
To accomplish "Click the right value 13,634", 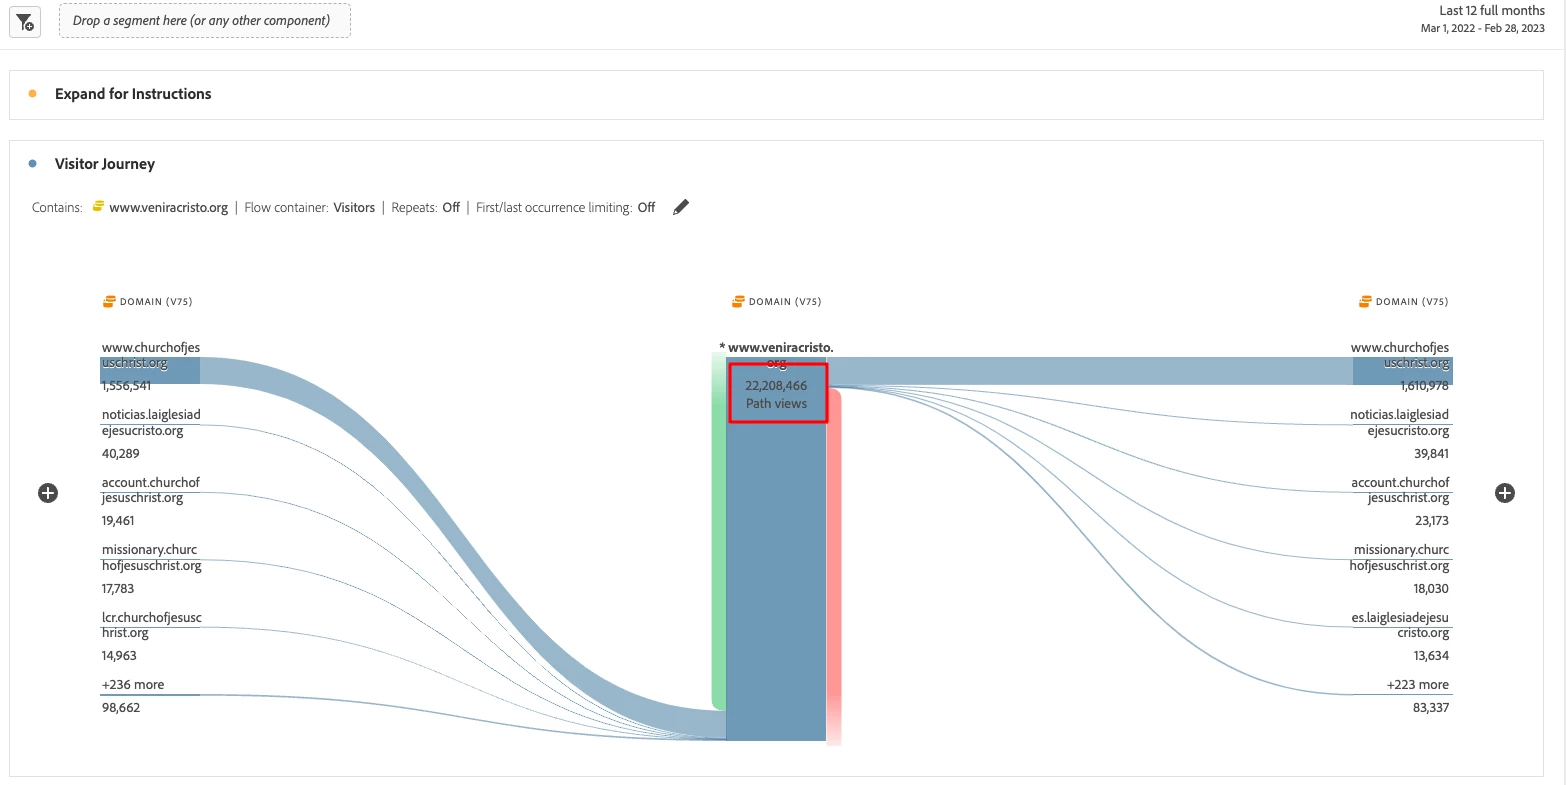I will pos(1431,656).
